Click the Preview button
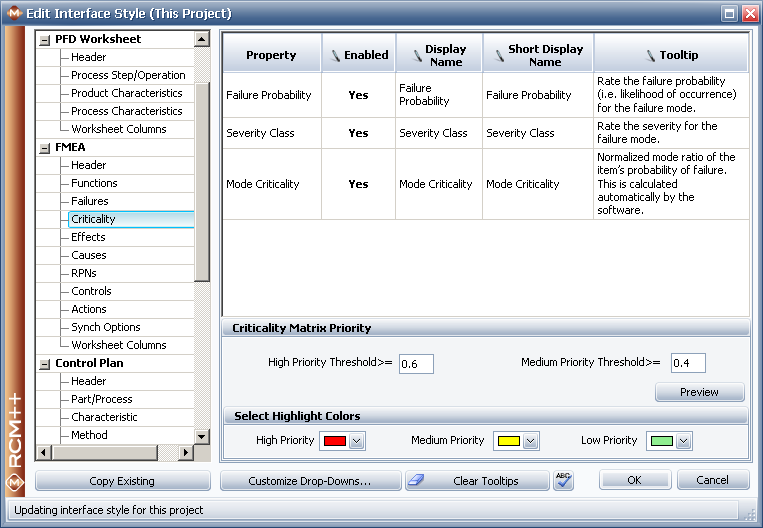The image size is (763, 528). [x=699, y=392]
